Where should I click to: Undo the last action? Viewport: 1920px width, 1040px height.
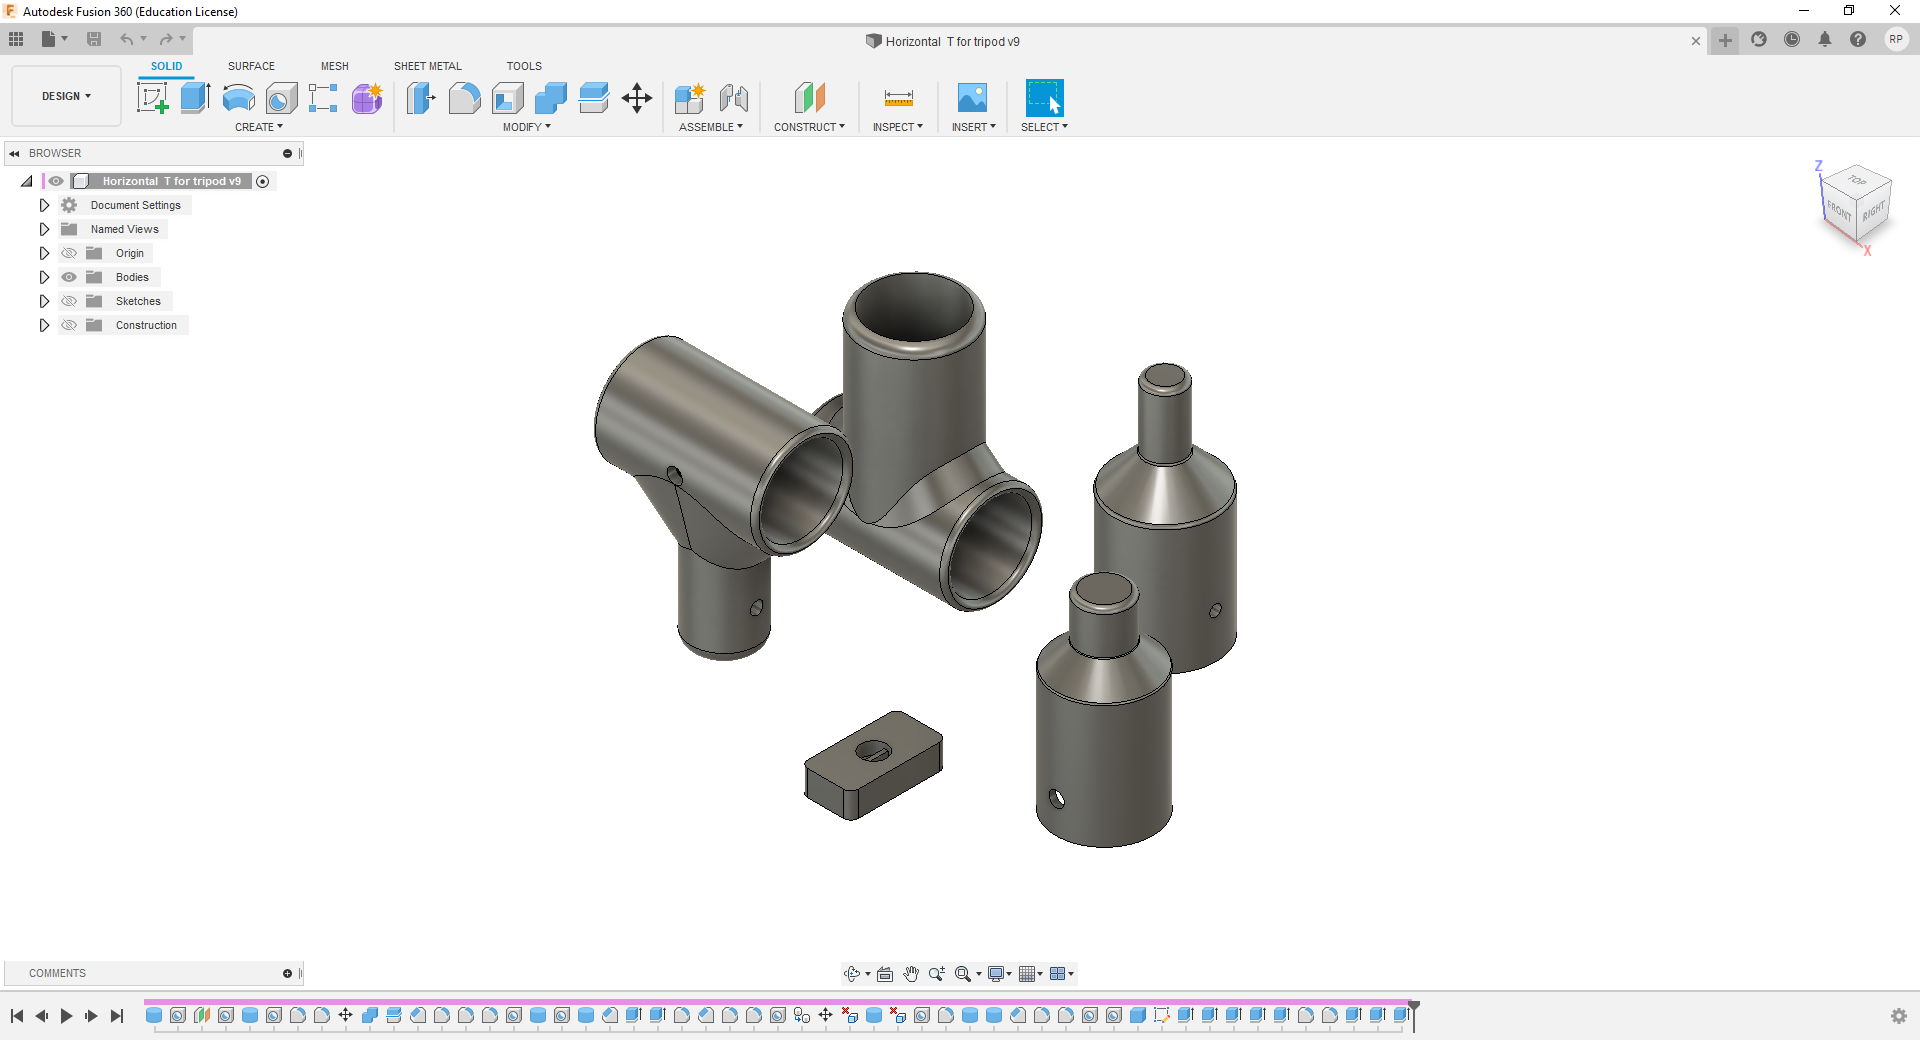coord(126,39)
